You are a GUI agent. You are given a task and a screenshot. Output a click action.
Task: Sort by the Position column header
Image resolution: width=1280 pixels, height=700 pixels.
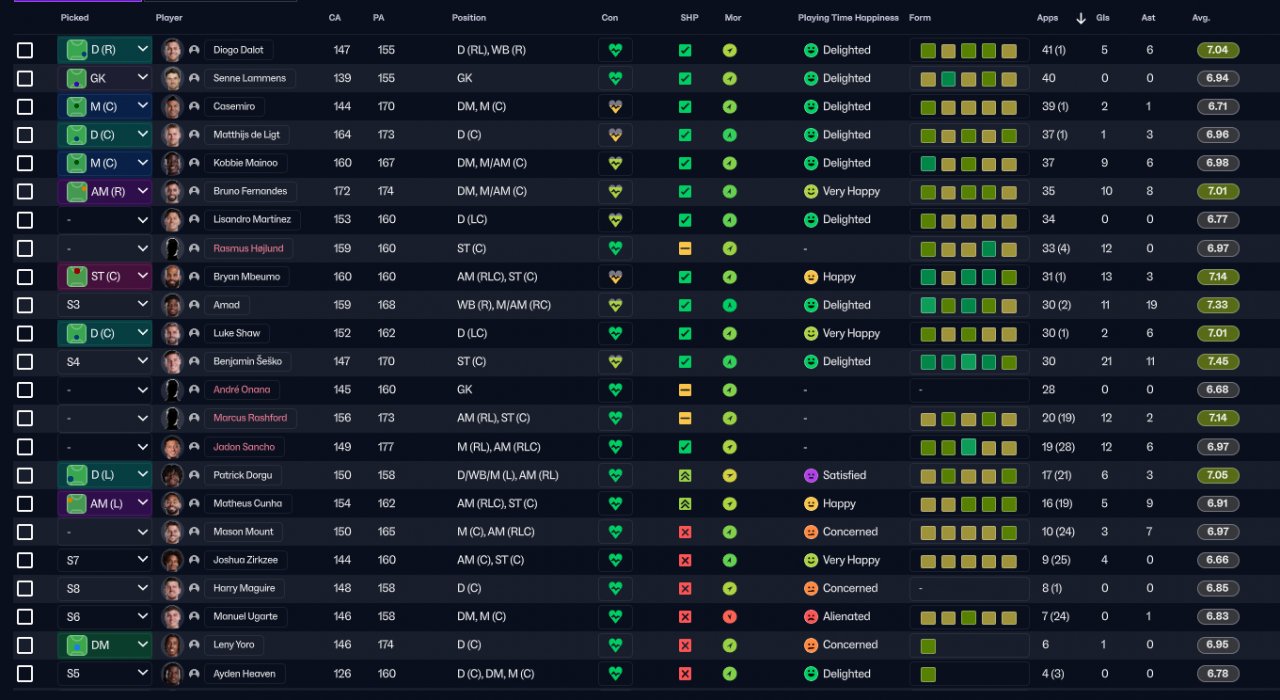tap(469, 18)
